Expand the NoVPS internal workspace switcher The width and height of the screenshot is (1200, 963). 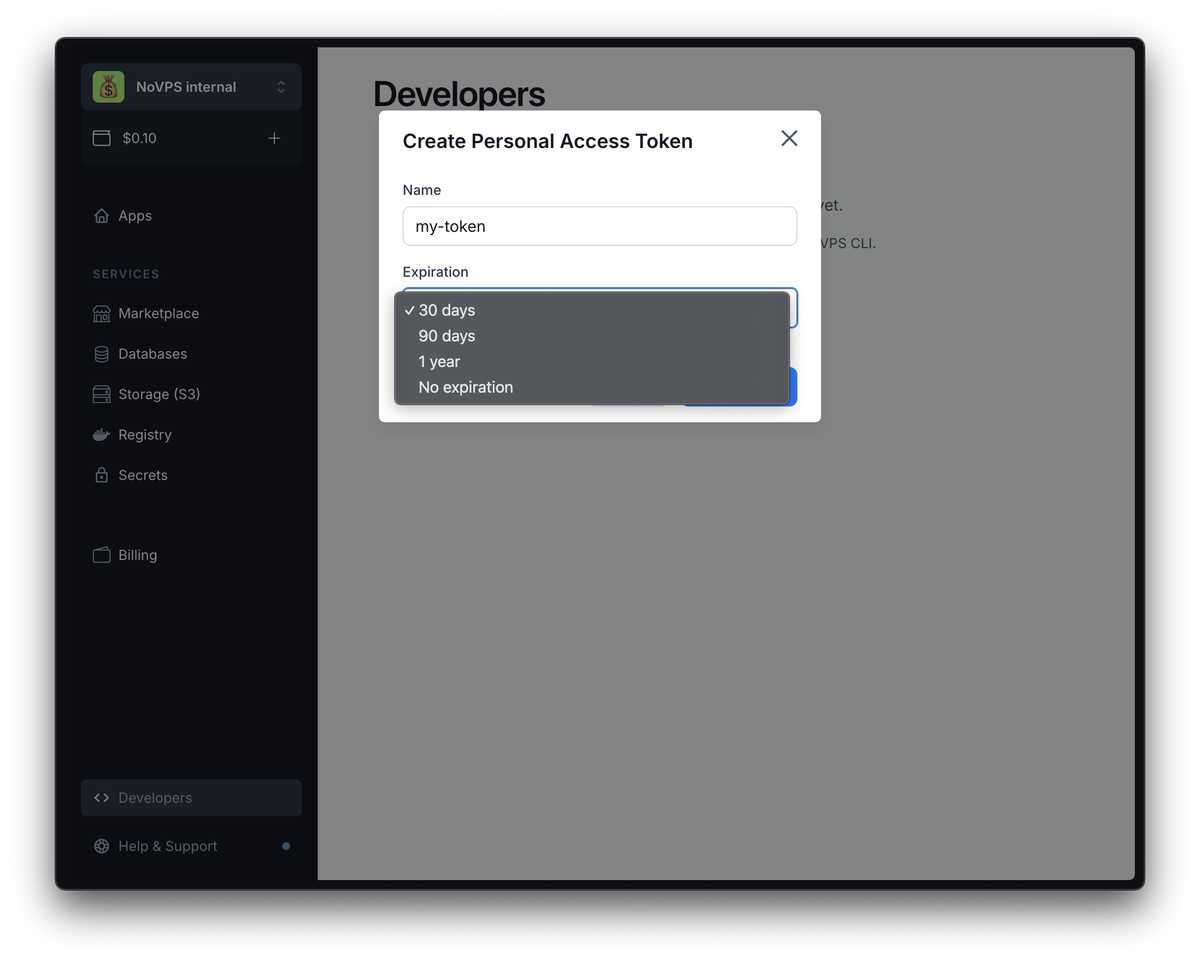coord(281,87)
